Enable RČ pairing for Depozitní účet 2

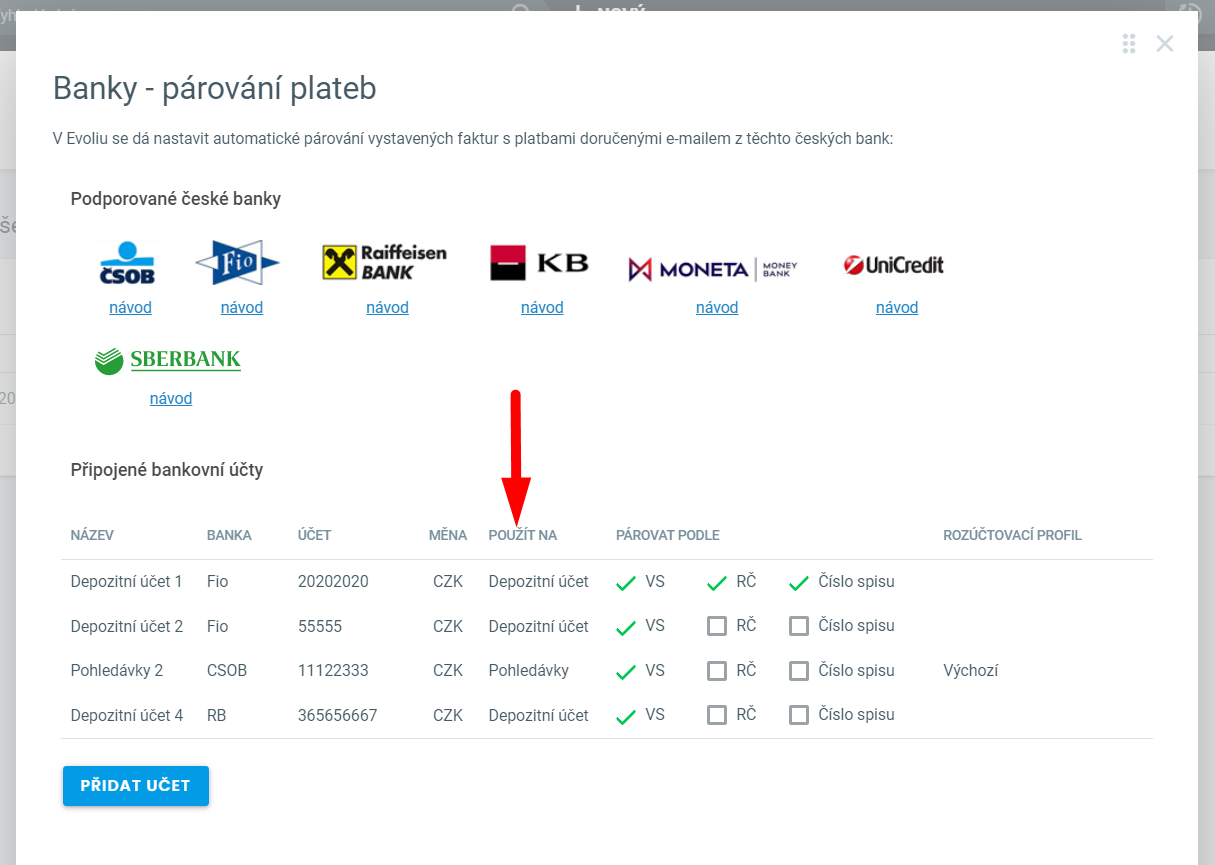(x=717, y=626)
